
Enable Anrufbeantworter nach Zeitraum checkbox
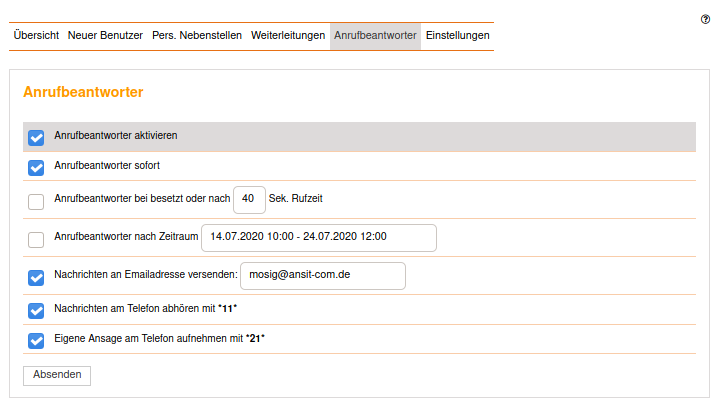tap(36, 239)
